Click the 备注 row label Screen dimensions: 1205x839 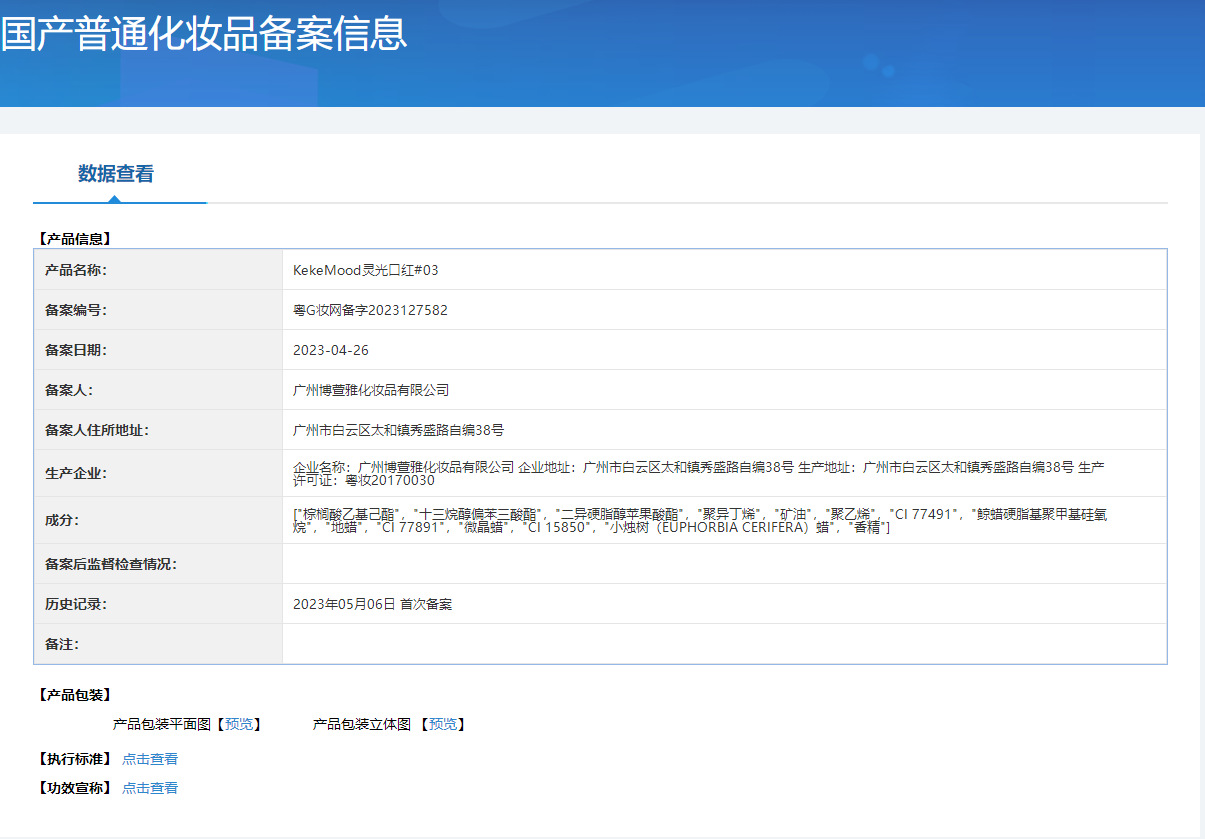coord(62,644)
